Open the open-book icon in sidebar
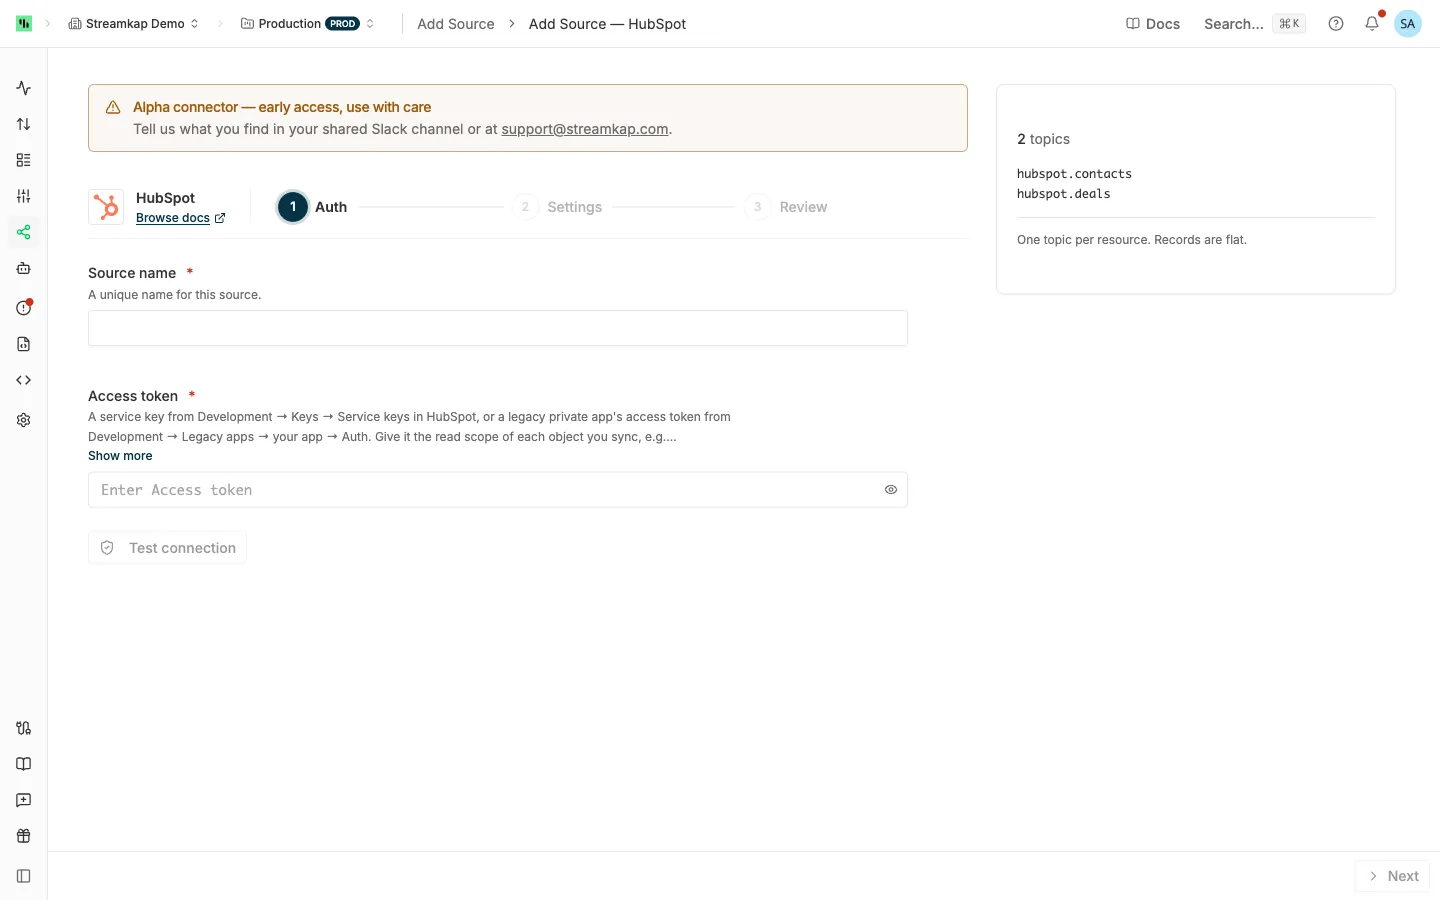The height and width of the screenshot is (900, 1440). [24, 764]
